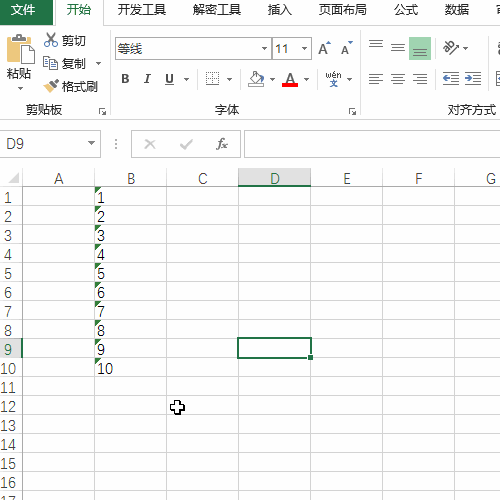Select cell B10 containing 10
500x500 pixels.
click(131, 368)
